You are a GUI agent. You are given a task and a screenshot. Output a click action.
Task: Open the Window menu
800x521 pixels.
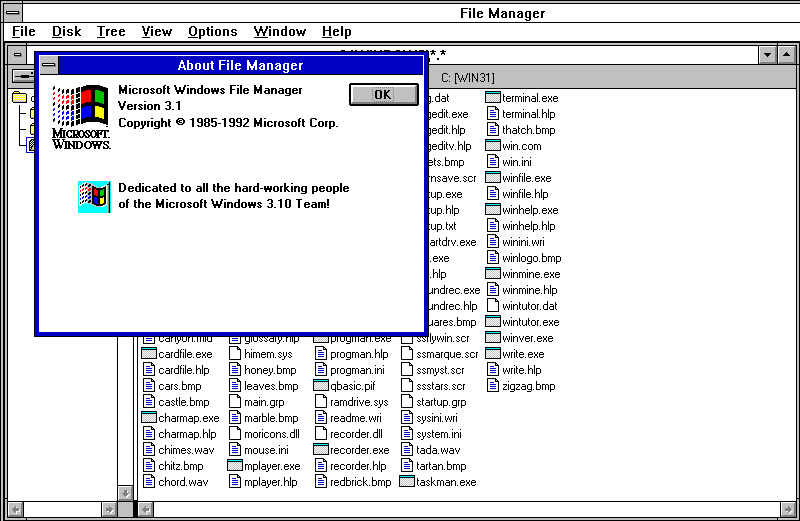(x=280, y=32)
